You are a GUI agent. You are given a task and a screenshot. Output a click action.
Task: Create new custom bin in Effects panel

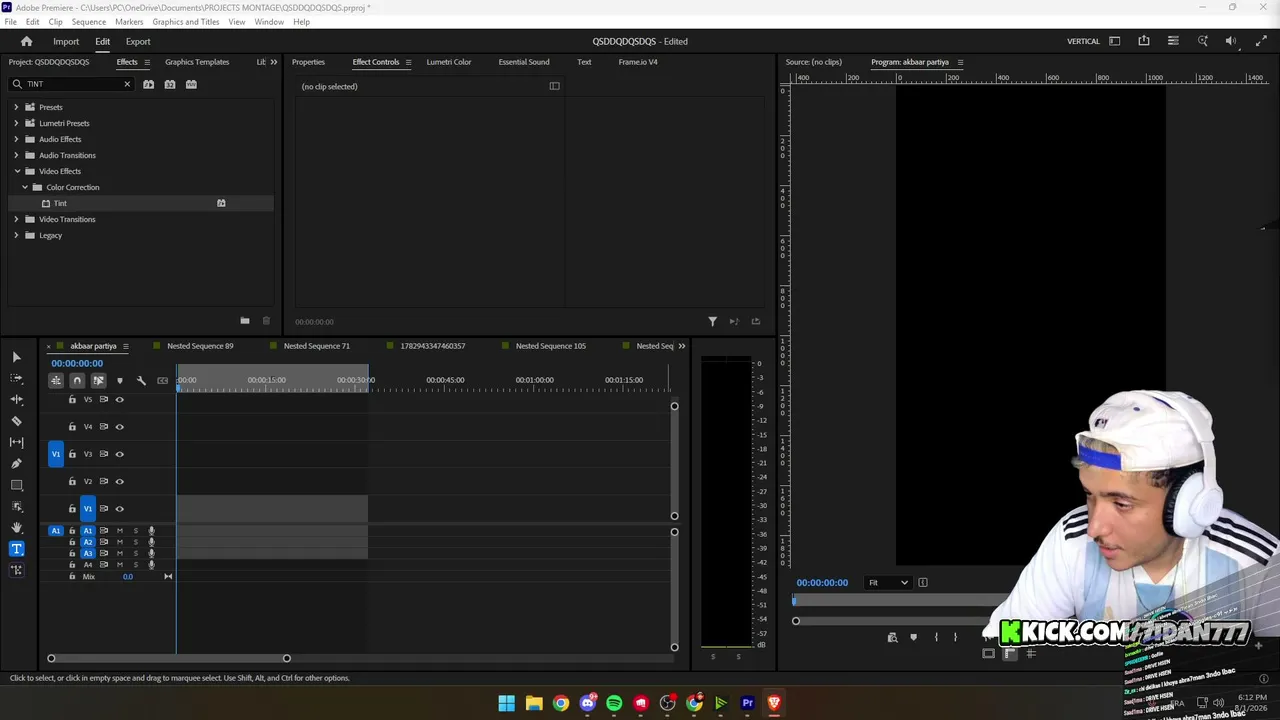point(245,321)
